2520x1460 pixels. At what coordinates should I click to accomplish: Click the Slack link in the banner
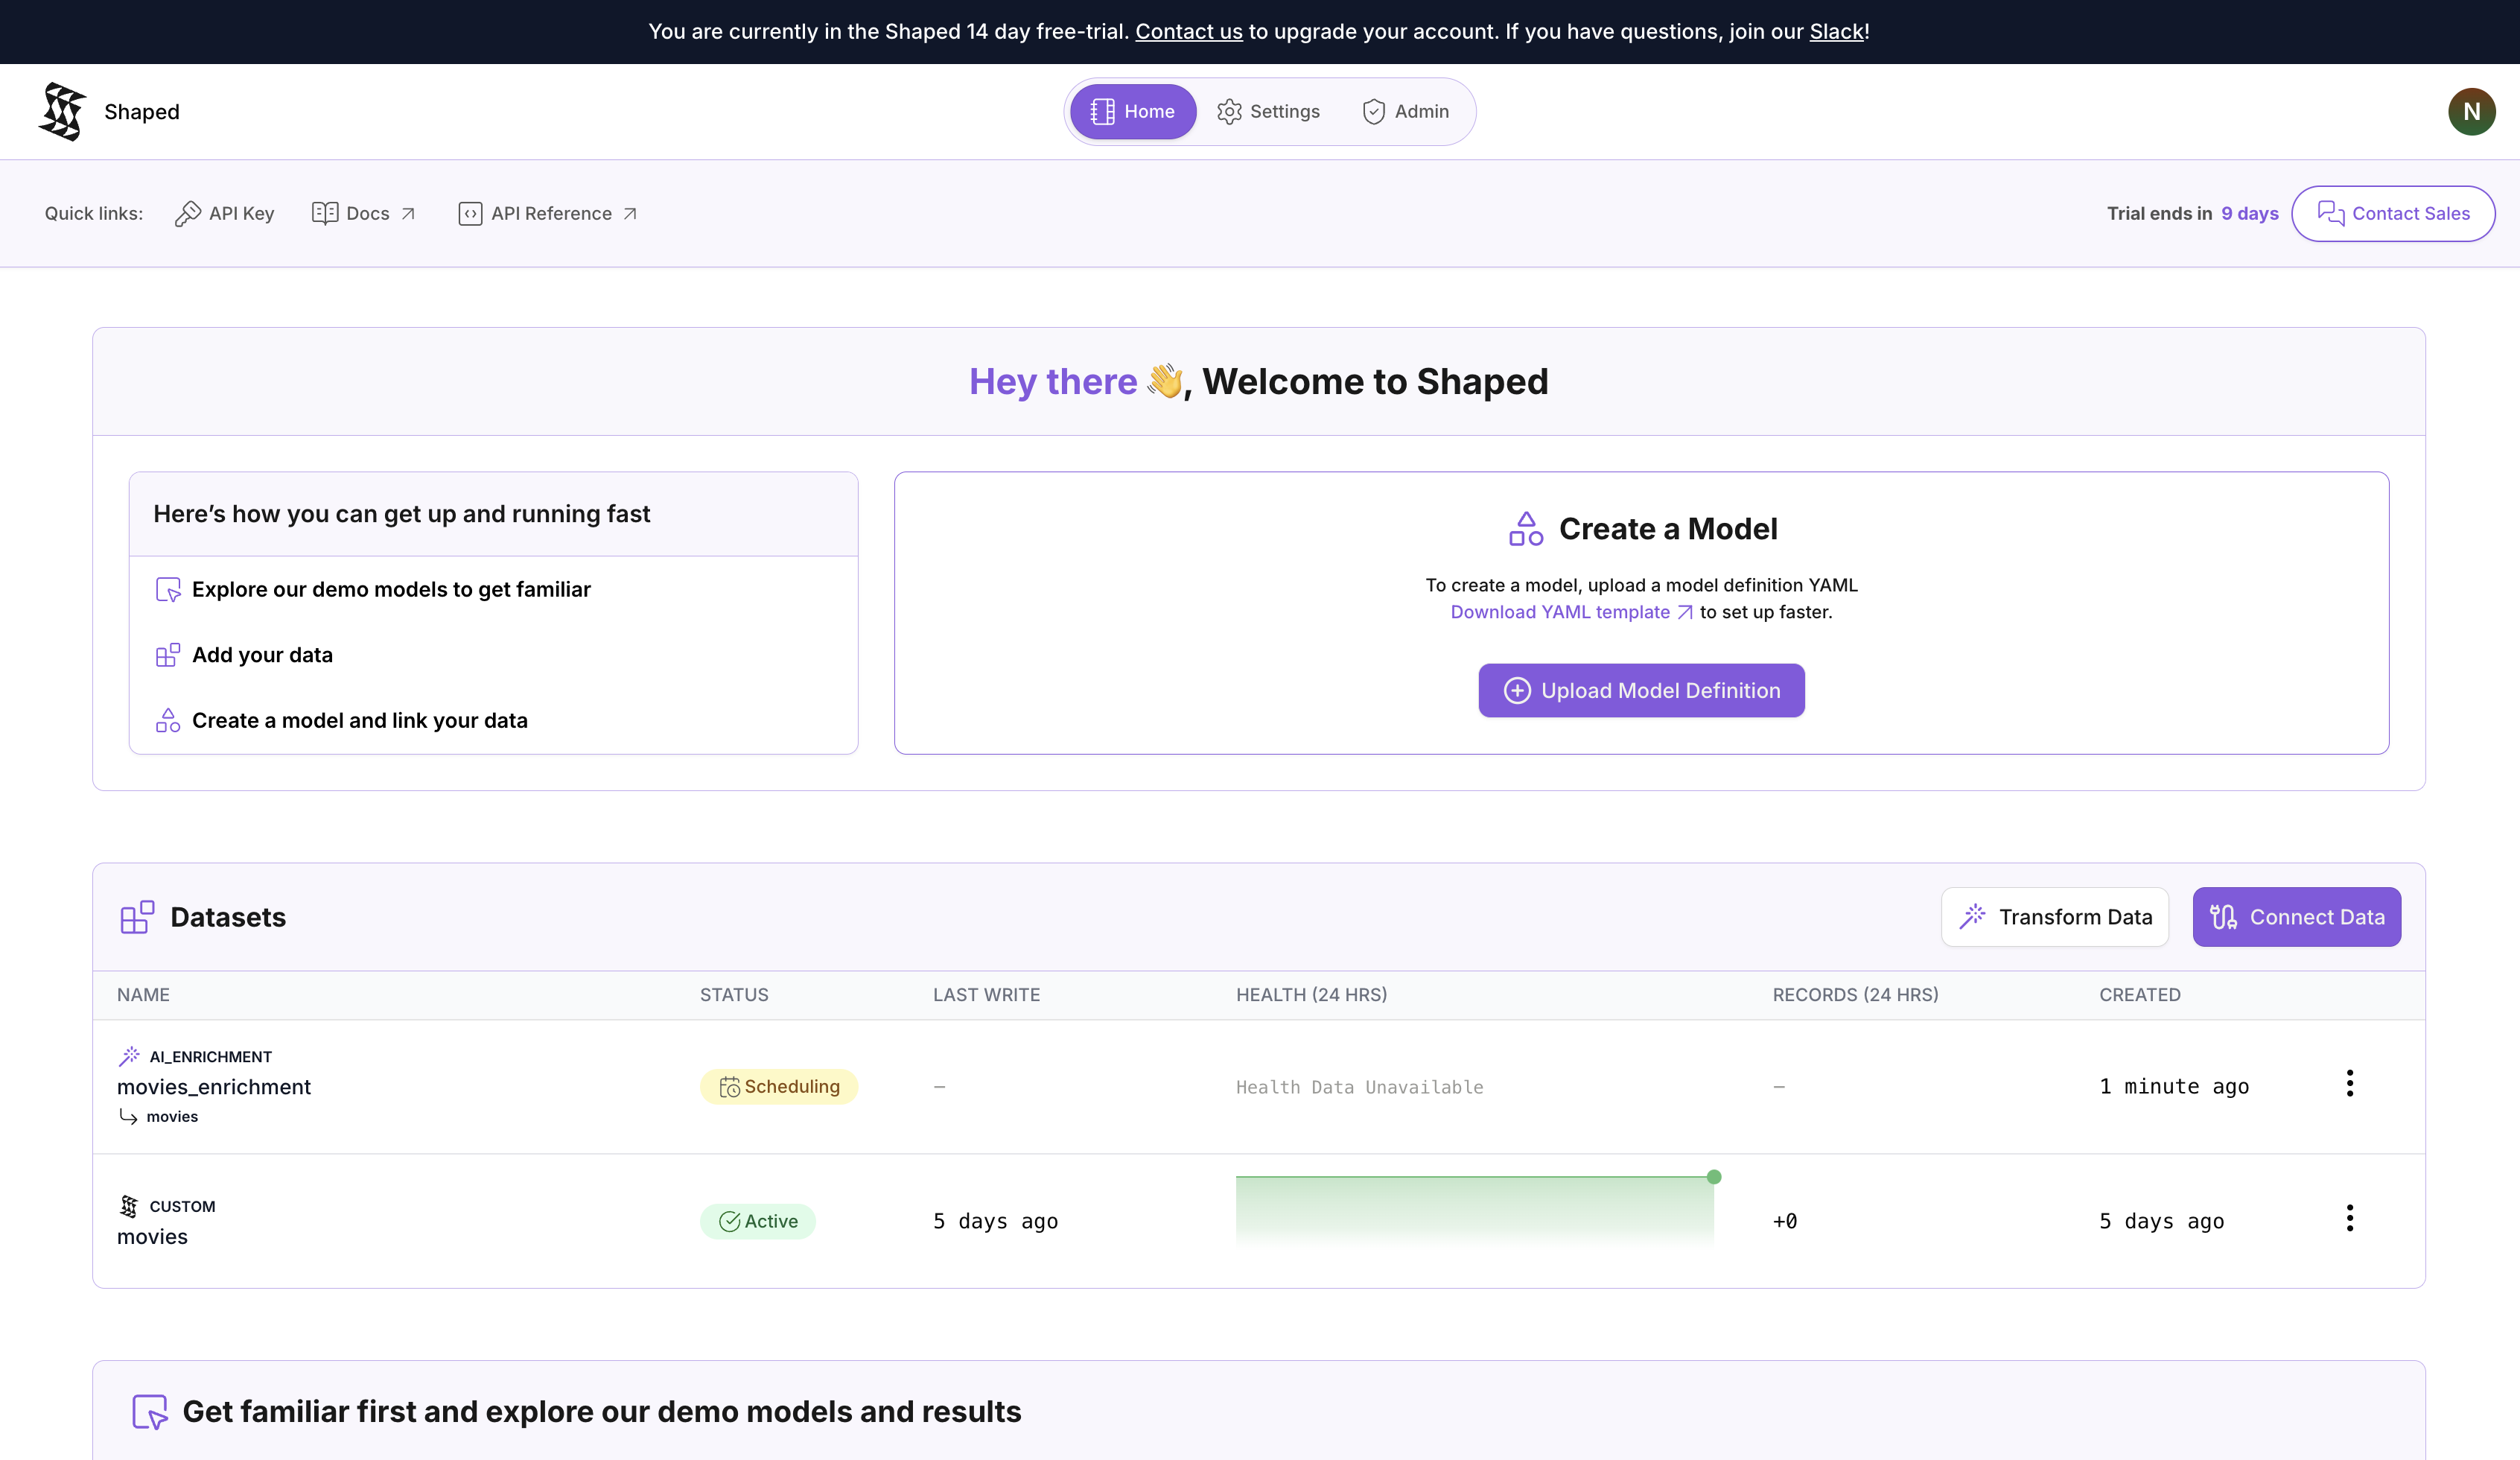click(1836, 31)
